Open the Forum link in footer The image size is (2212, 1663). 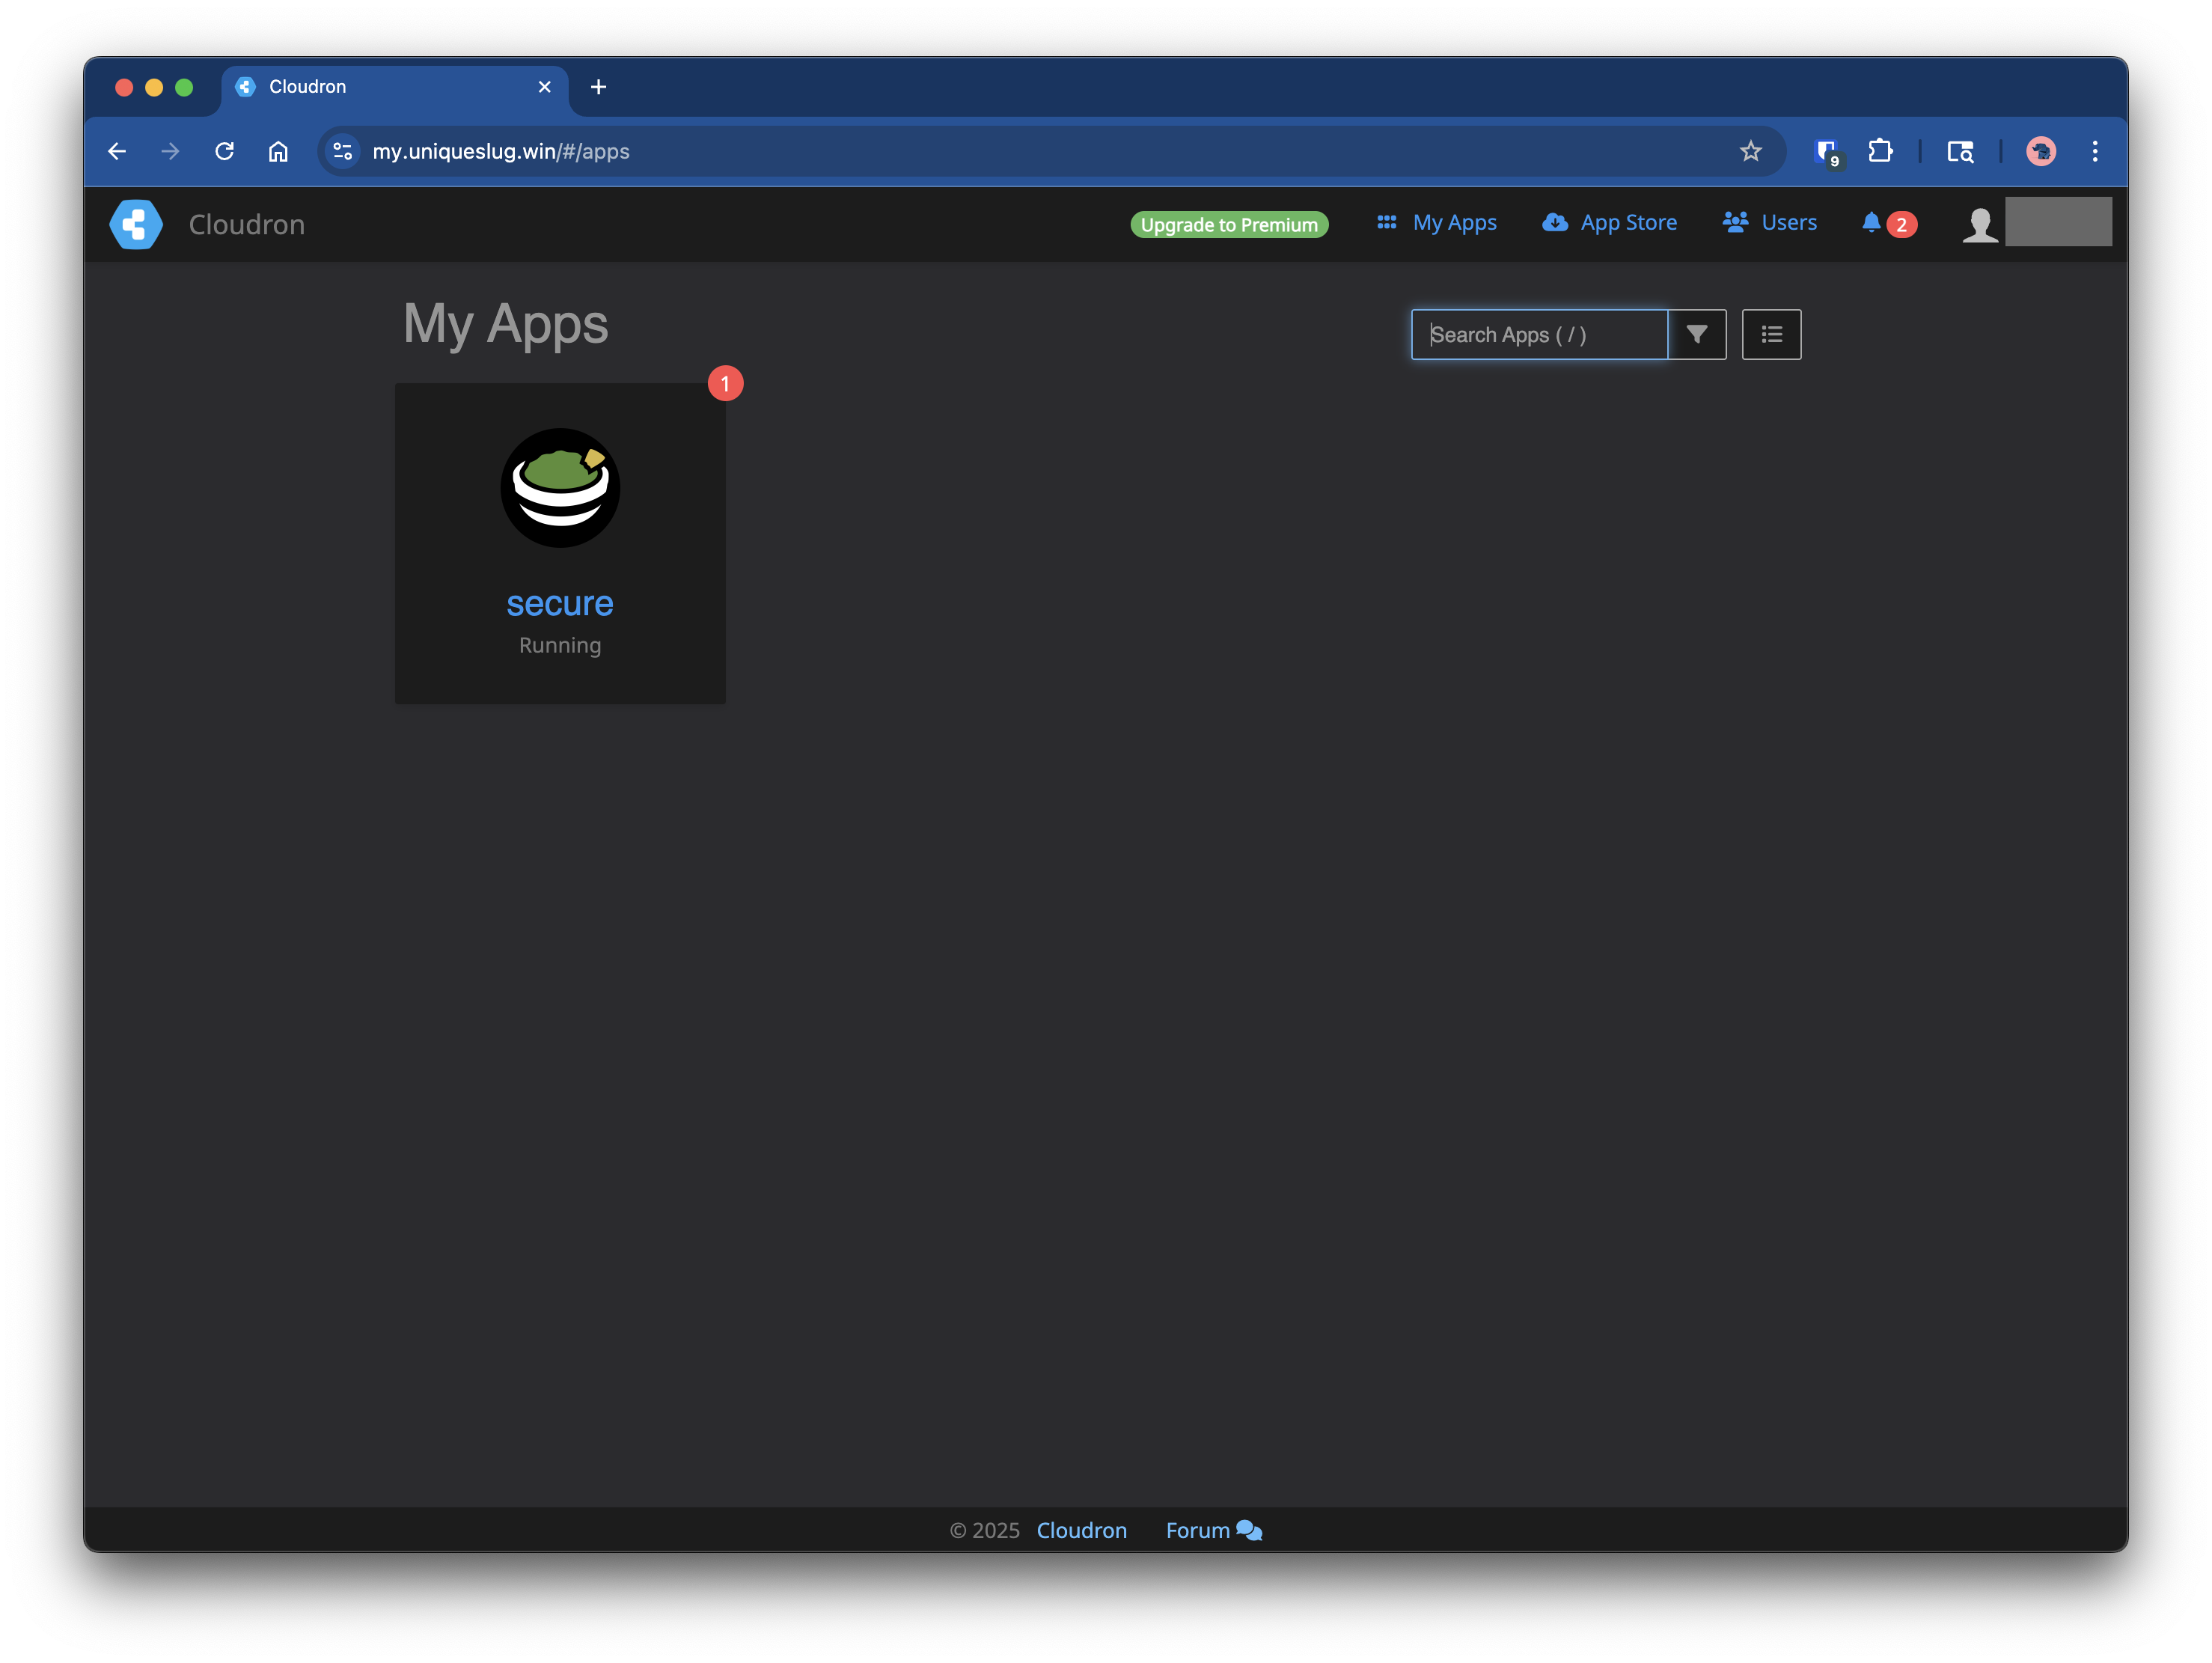tap(1213, 1530)
